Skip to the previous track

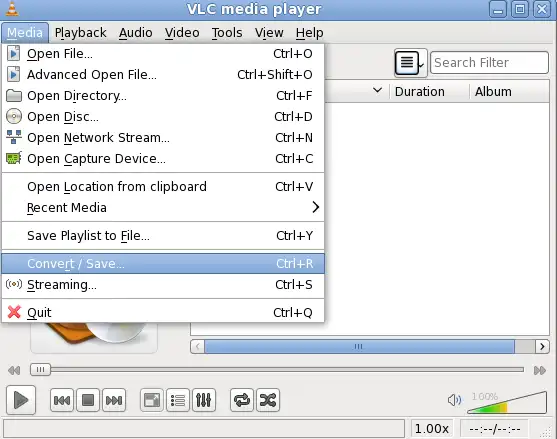click(x=62, y=400)
